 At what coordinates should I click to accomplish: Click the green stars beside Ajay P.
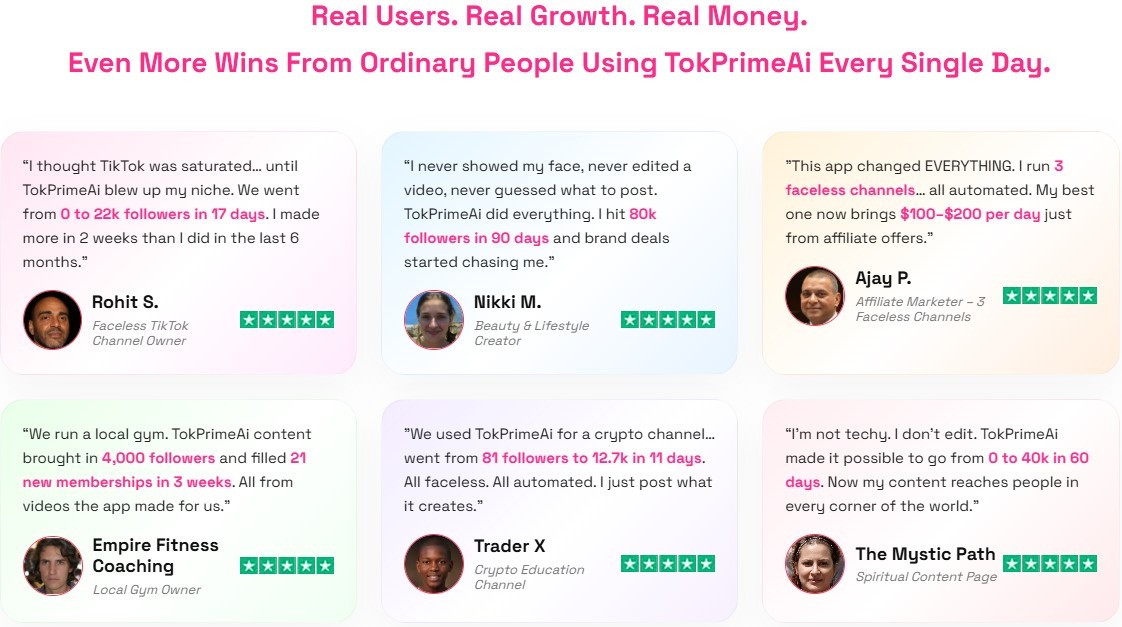(x=1050, y=296)
